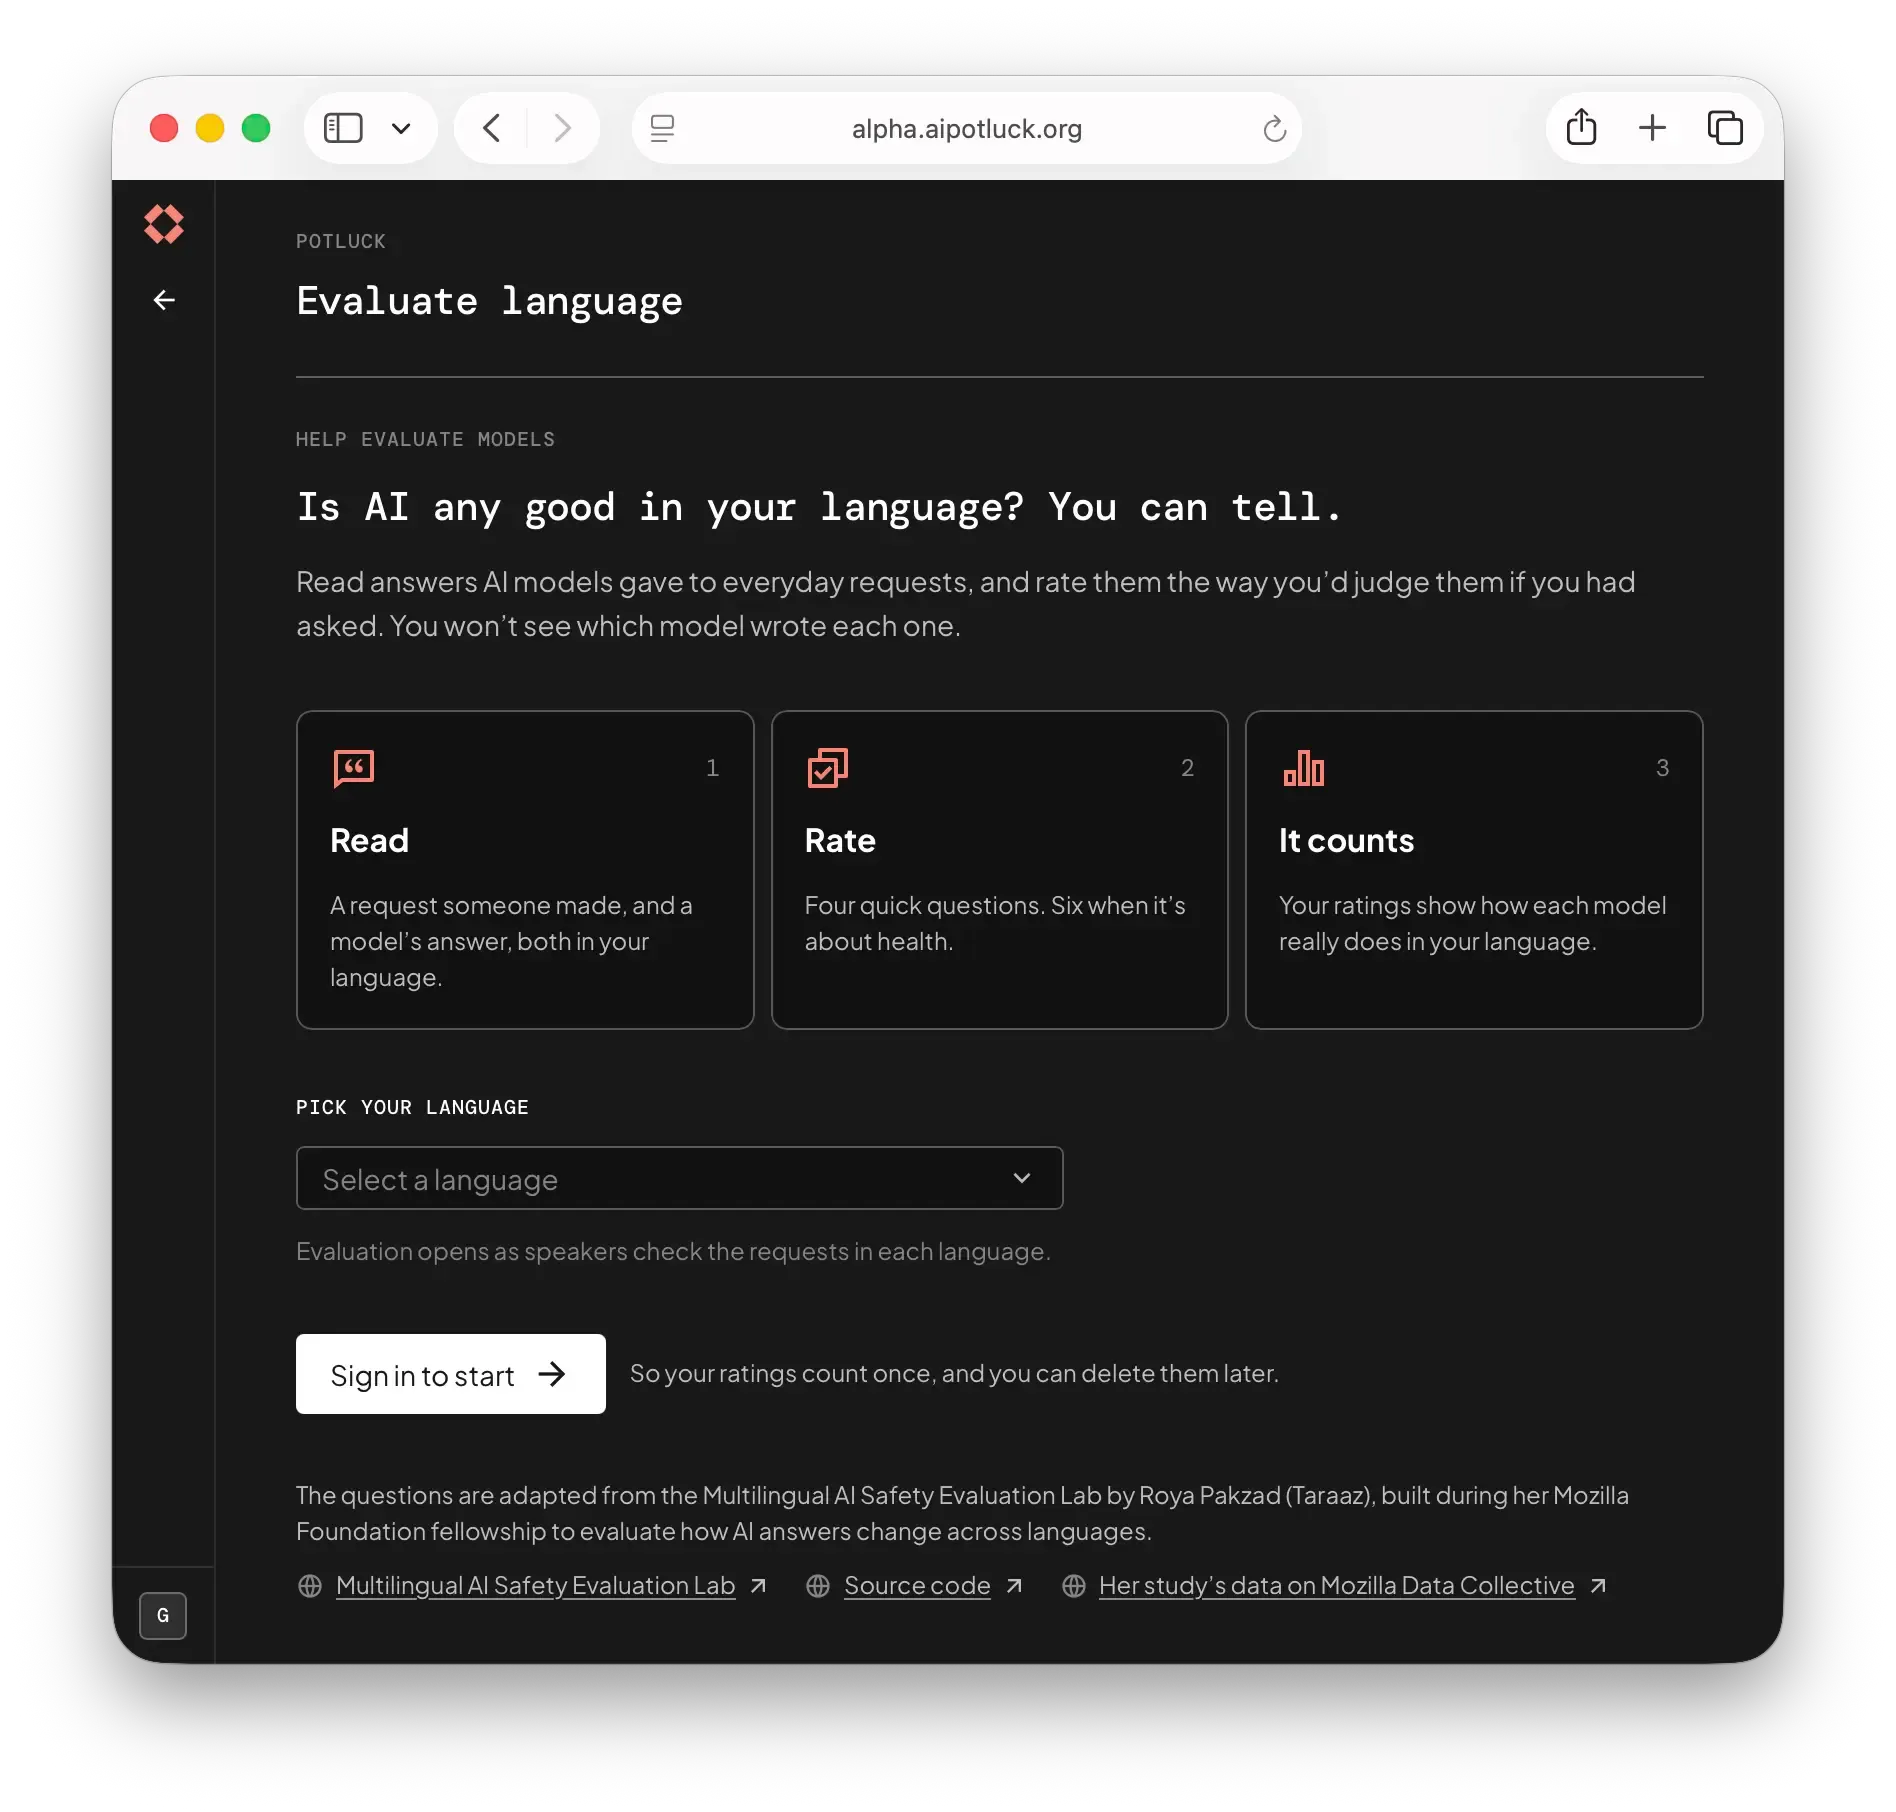The image size is (1896, 1812).
Task: Open the page reader icon in the address bar
Action: point(662,128)
